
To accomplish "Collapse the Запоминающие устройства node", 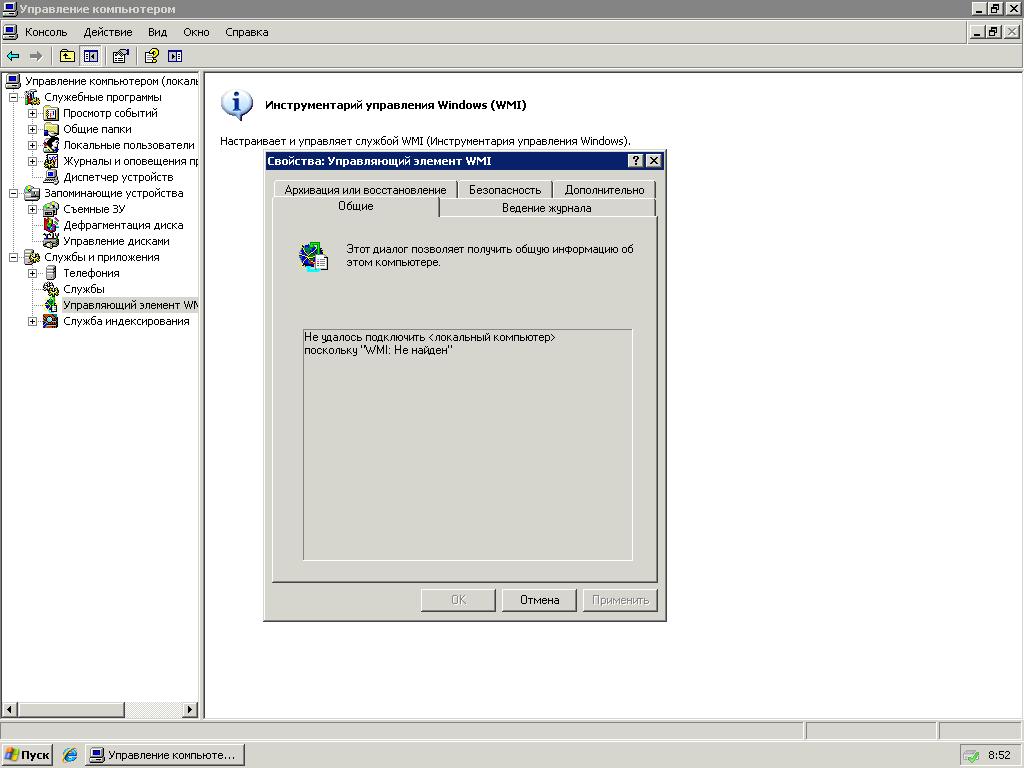I will (13, 193).
